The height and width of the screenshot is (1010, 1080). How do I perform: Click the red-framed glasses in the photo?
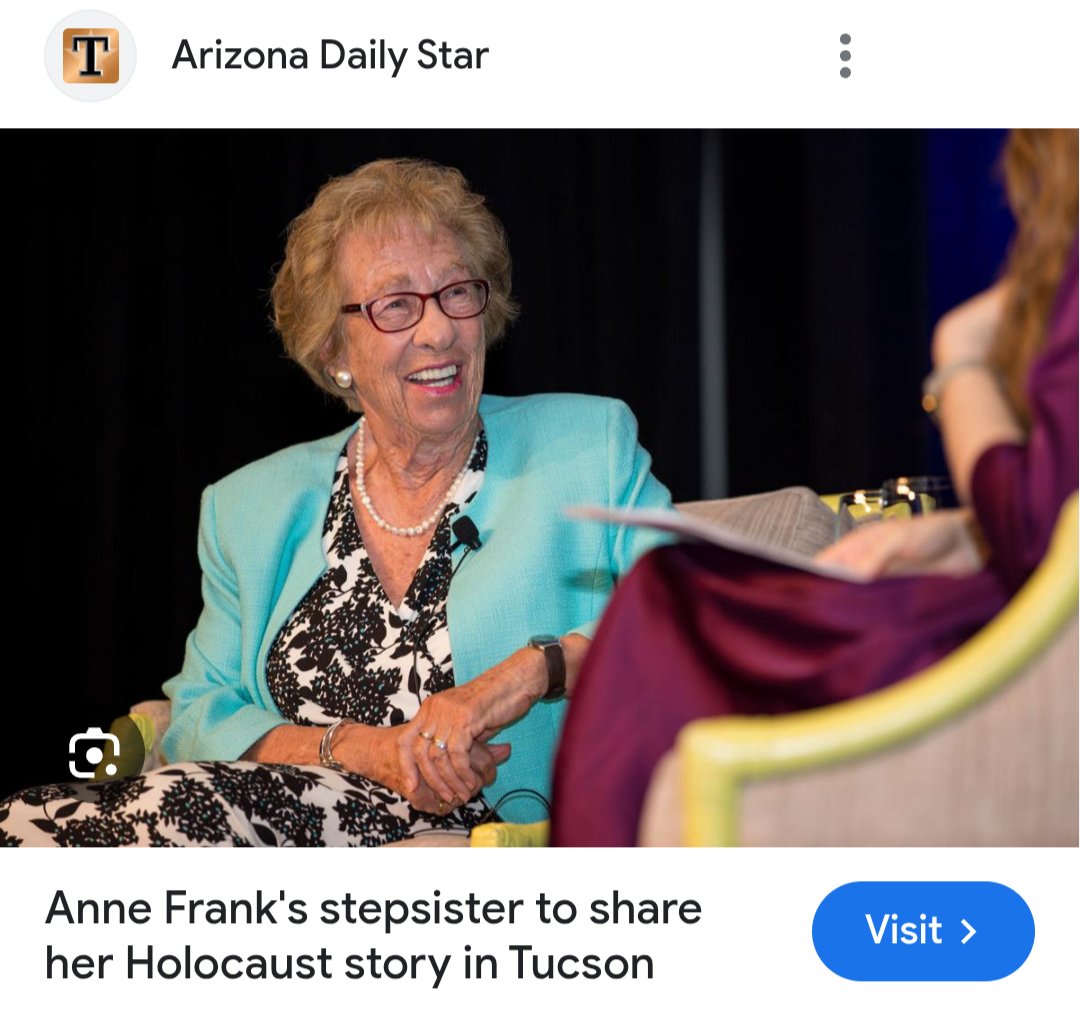pos(417,305)
